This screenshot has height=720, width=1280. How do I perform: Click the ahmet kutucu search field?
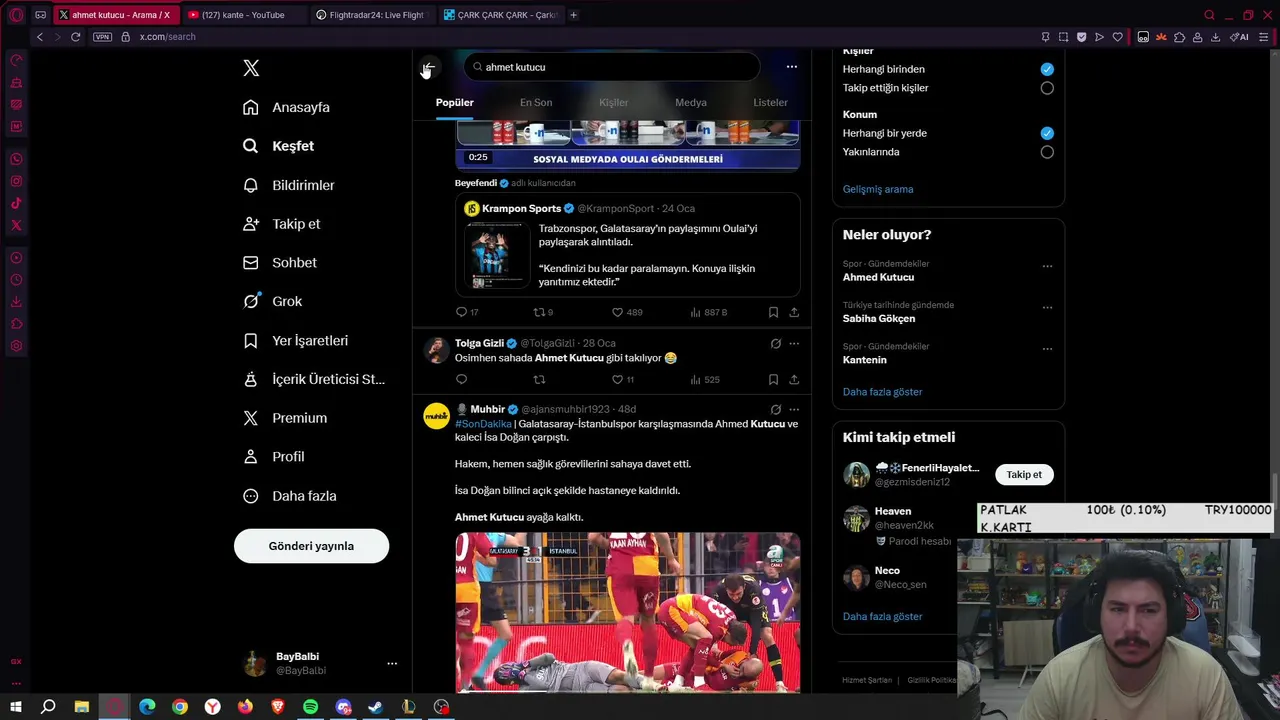click(x=611, y=67)
